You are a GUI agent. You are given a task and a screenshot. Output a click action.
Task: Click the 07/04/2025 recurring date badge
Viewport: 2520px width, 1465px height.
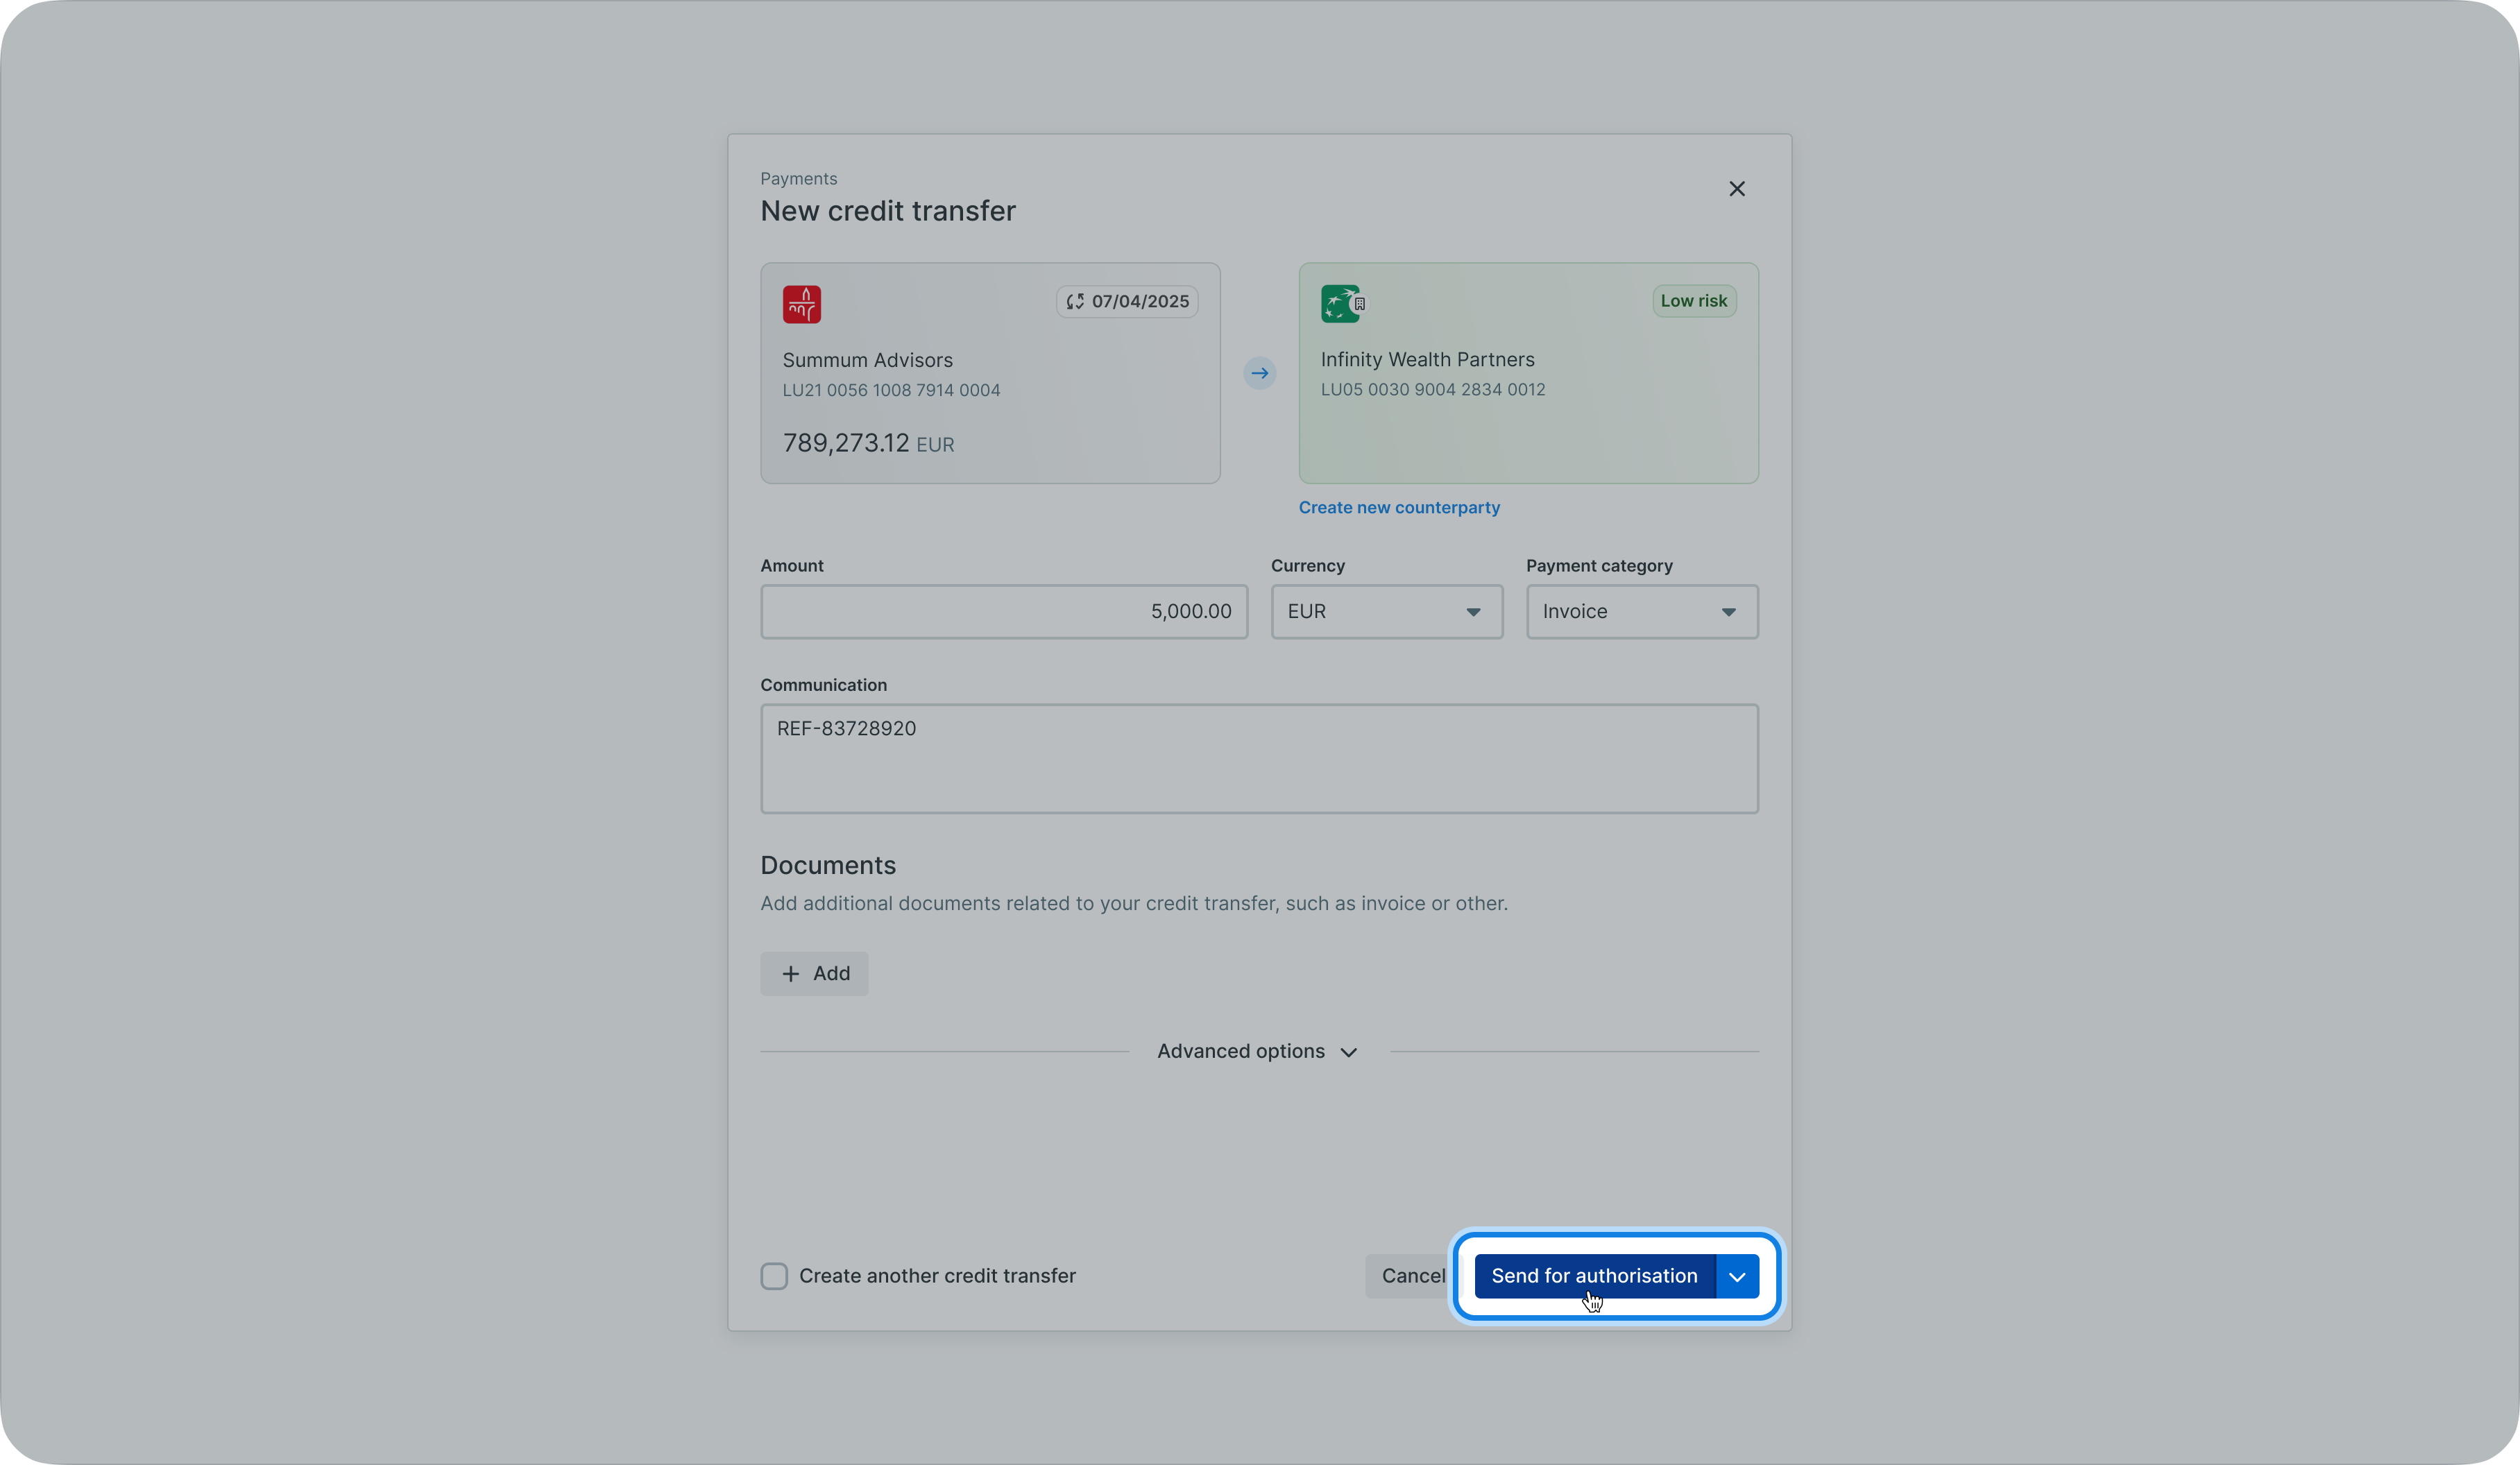(x=1127, y=301)
